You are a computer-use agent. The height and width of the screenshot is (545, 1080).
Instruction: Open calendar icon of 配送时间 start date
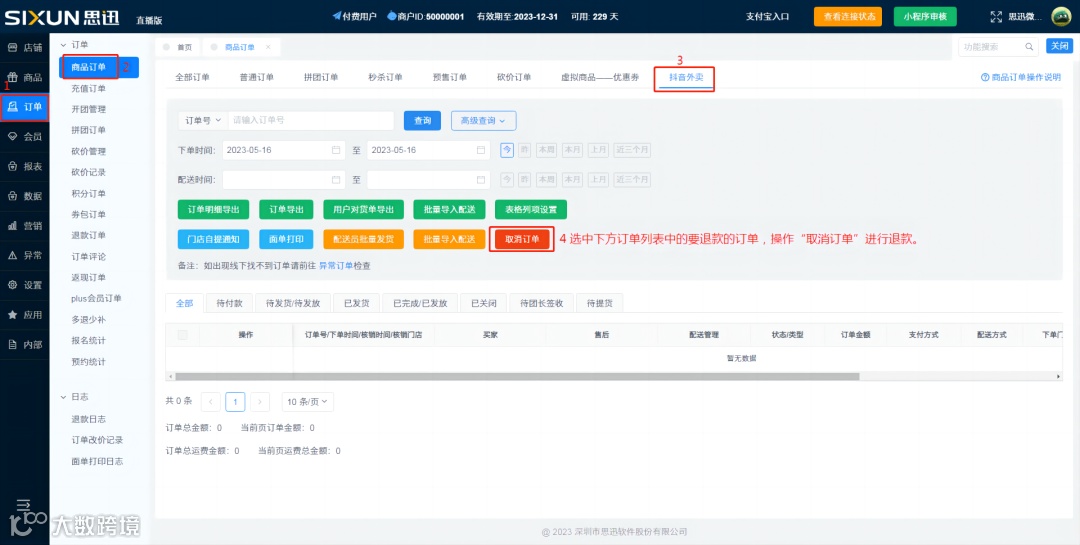[336, 180]
